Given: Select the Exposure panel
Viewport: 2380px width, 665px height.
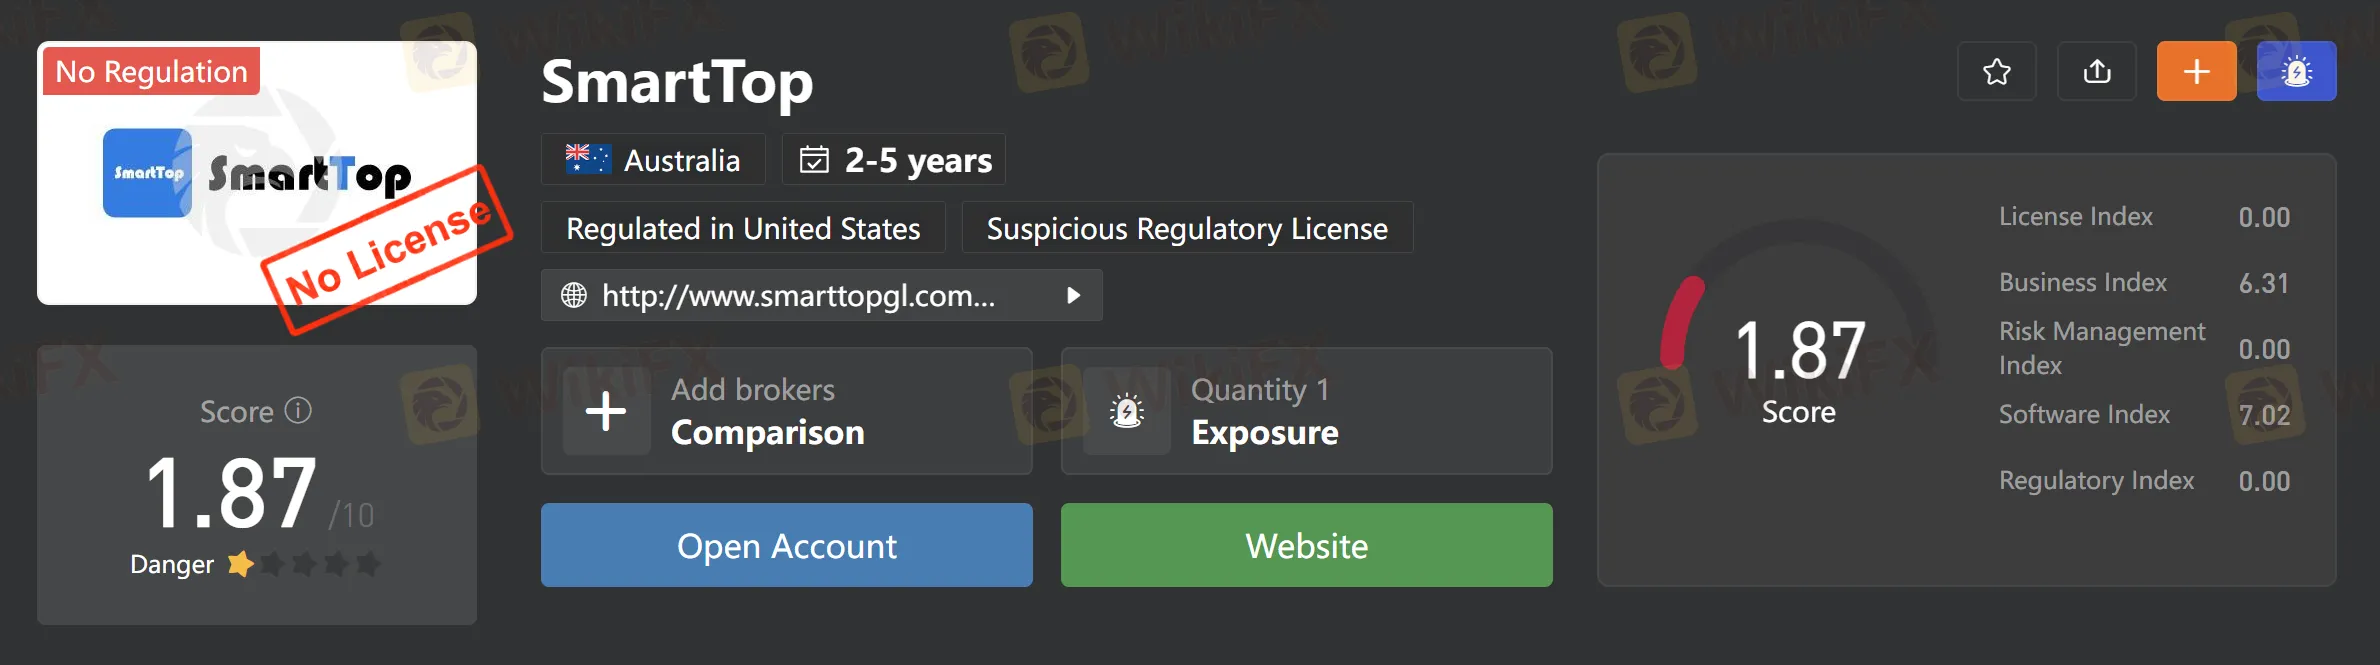Looking at the screenshot, I should coord(1306,411).
